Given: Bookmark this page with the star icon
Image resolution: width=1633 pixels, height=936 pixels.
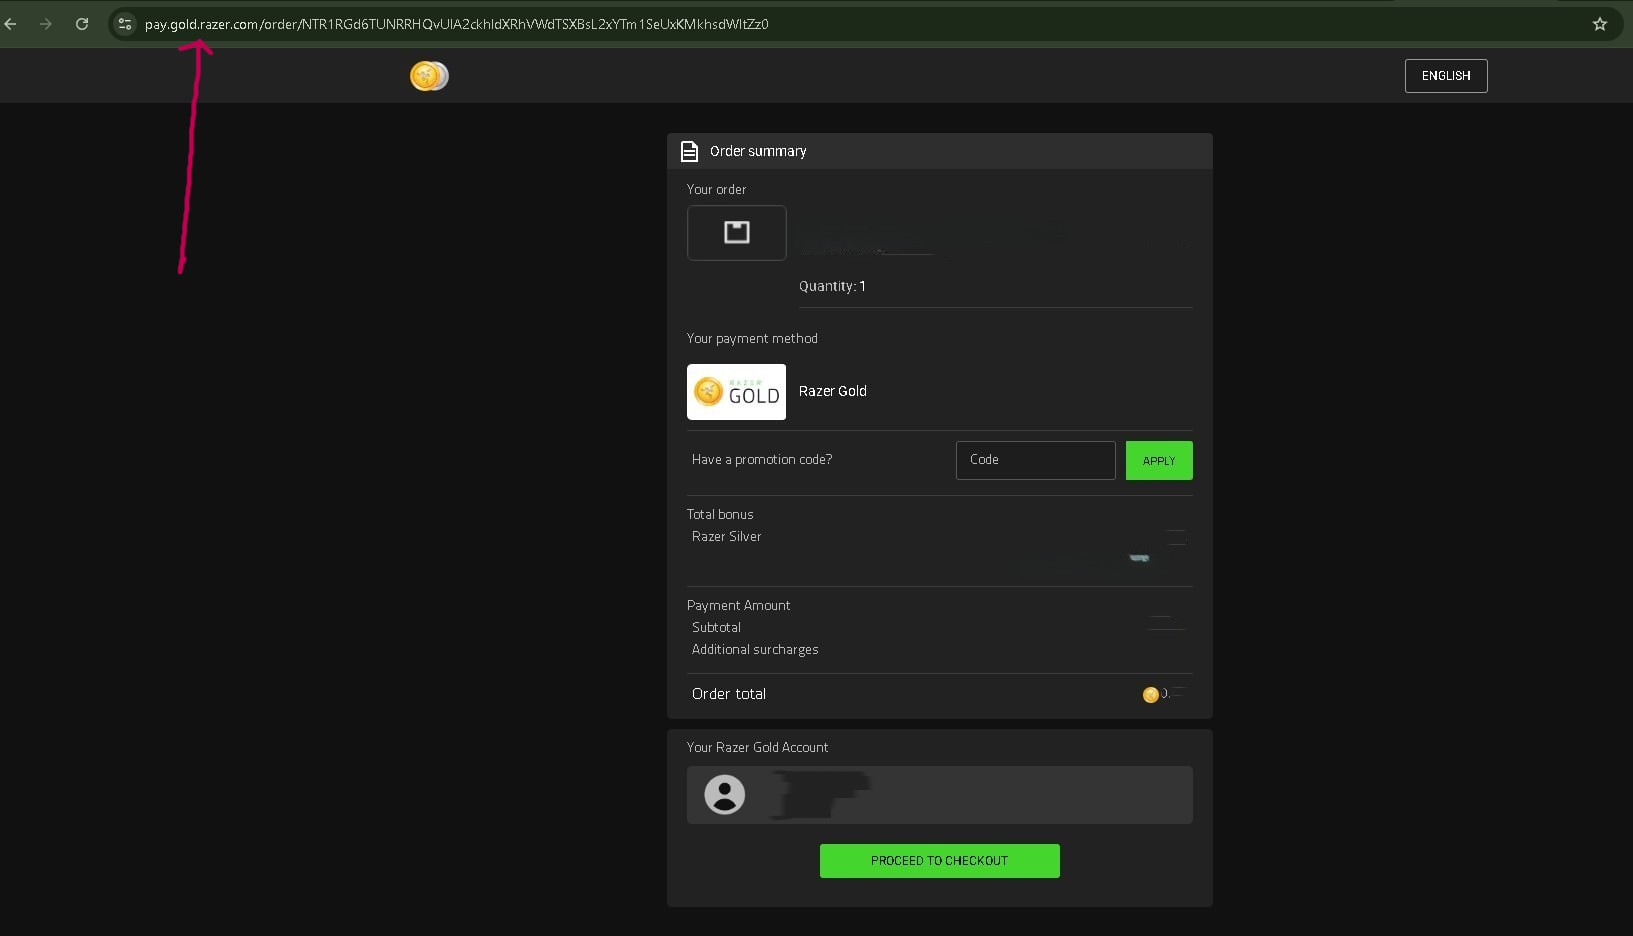Looking at the screenshot, I should tap(1600, 24).
